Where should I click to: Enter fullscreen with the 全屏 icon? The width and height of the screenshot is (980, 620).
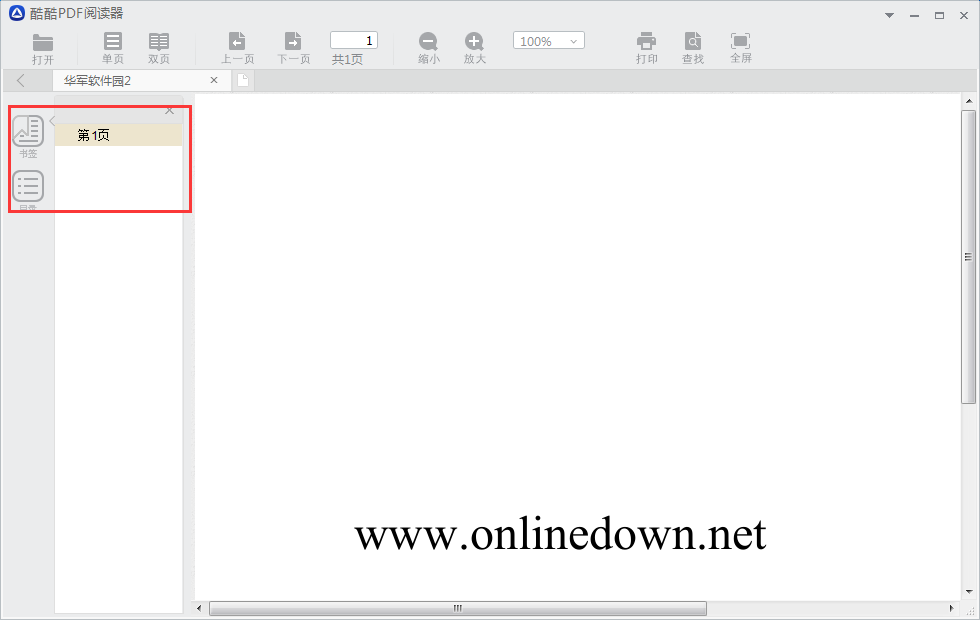point(741,48)
